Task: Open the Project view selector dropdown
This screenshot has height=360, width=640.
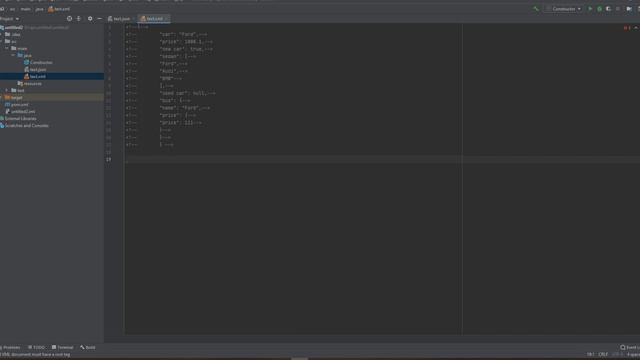Action: 9,19
